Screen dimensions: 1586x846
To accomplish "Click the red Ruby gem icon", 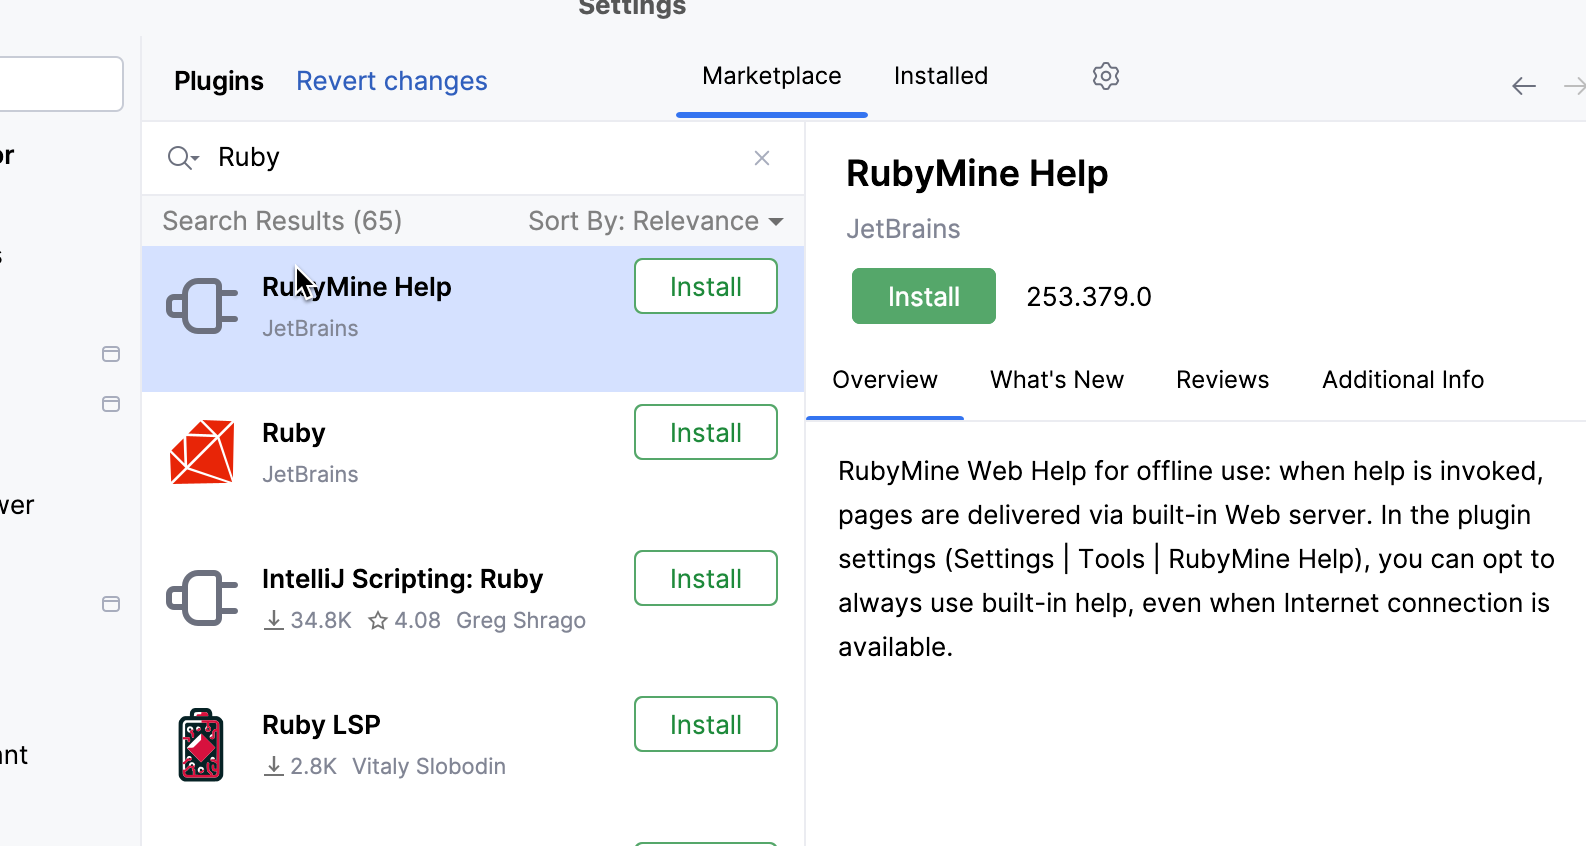I will (x=202, y=452).
